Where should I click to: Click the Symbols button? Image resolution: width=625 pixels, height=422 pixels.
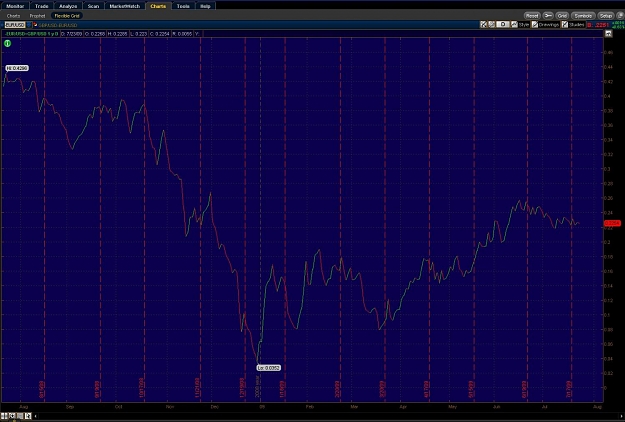(x=583, y=16)
